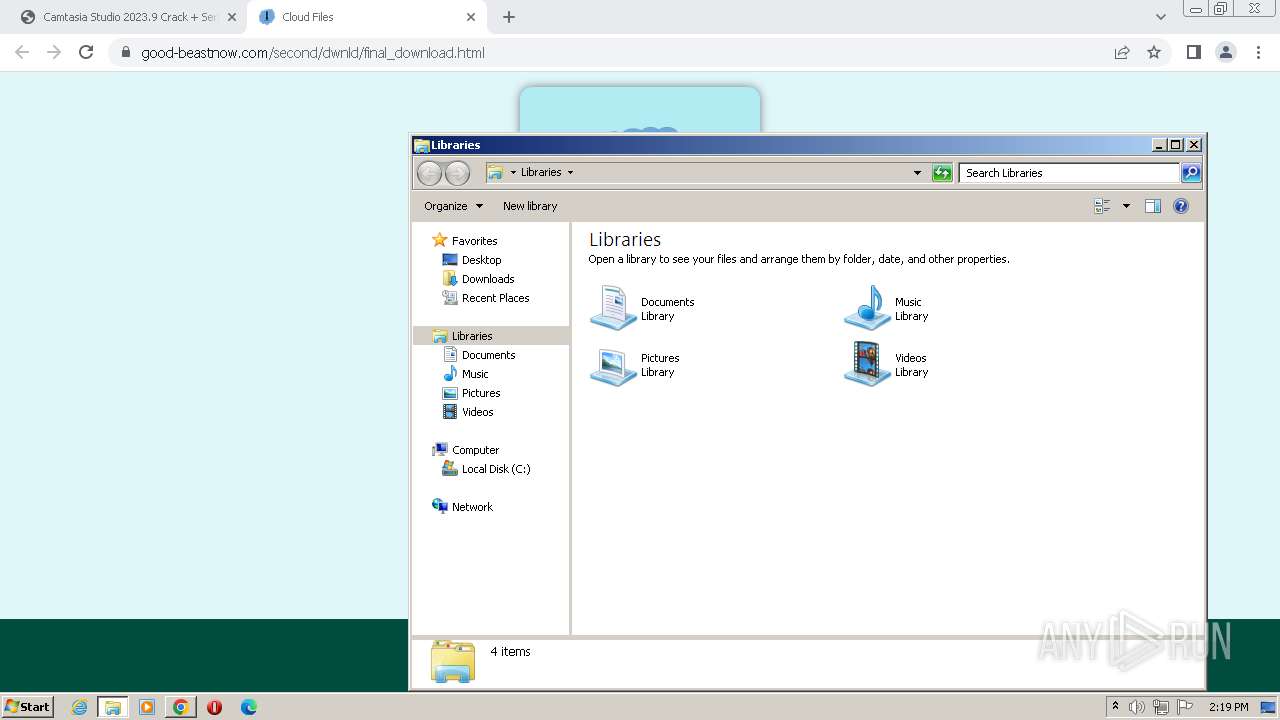Viewport: 1280px width, 720px height.
Task: Select Pictures in sidebar tree
Action: click(x=481, y=393)
